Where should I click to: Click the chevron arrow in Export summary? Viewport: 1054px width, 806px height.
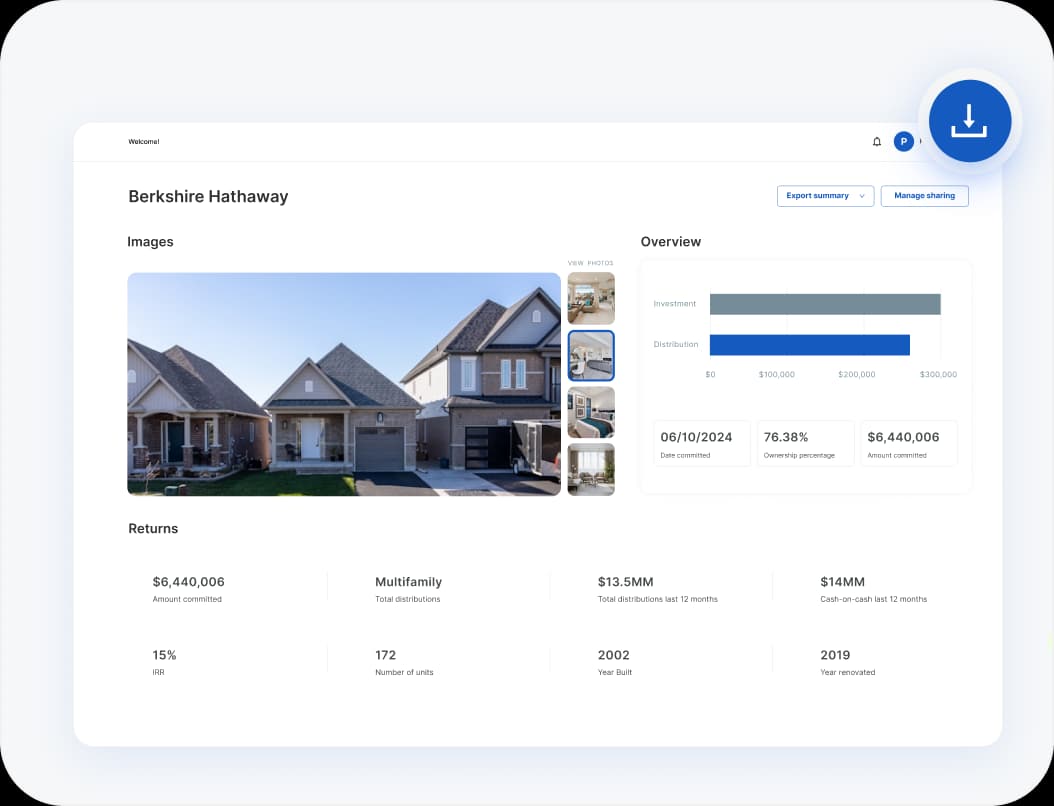pyautogui.click(x=862, y=196)
